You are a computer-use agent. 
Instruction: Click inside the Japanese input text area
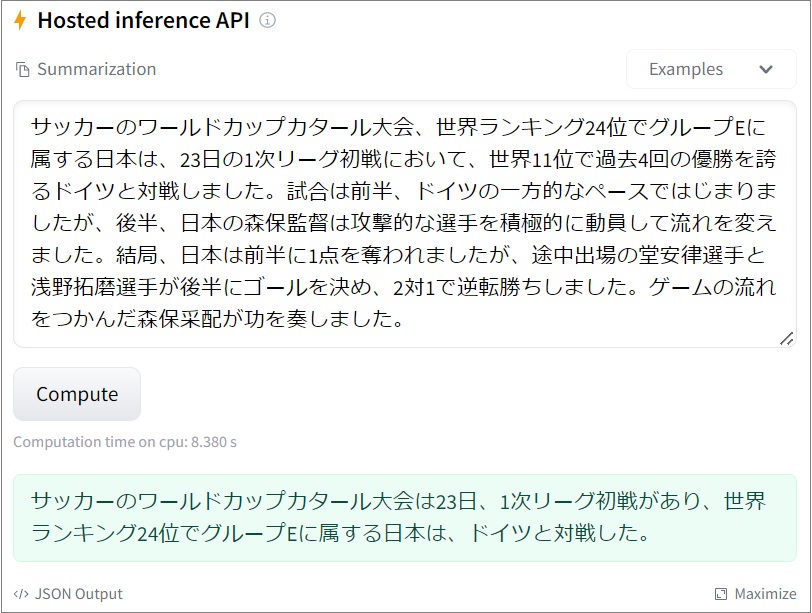click(404, 224)
